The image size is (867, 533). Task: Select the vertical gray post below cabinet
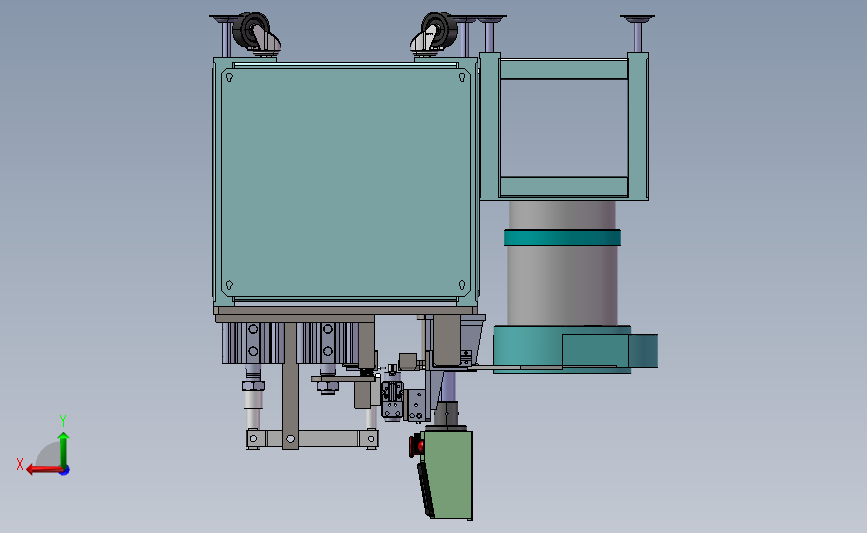(x=290, y=386)
